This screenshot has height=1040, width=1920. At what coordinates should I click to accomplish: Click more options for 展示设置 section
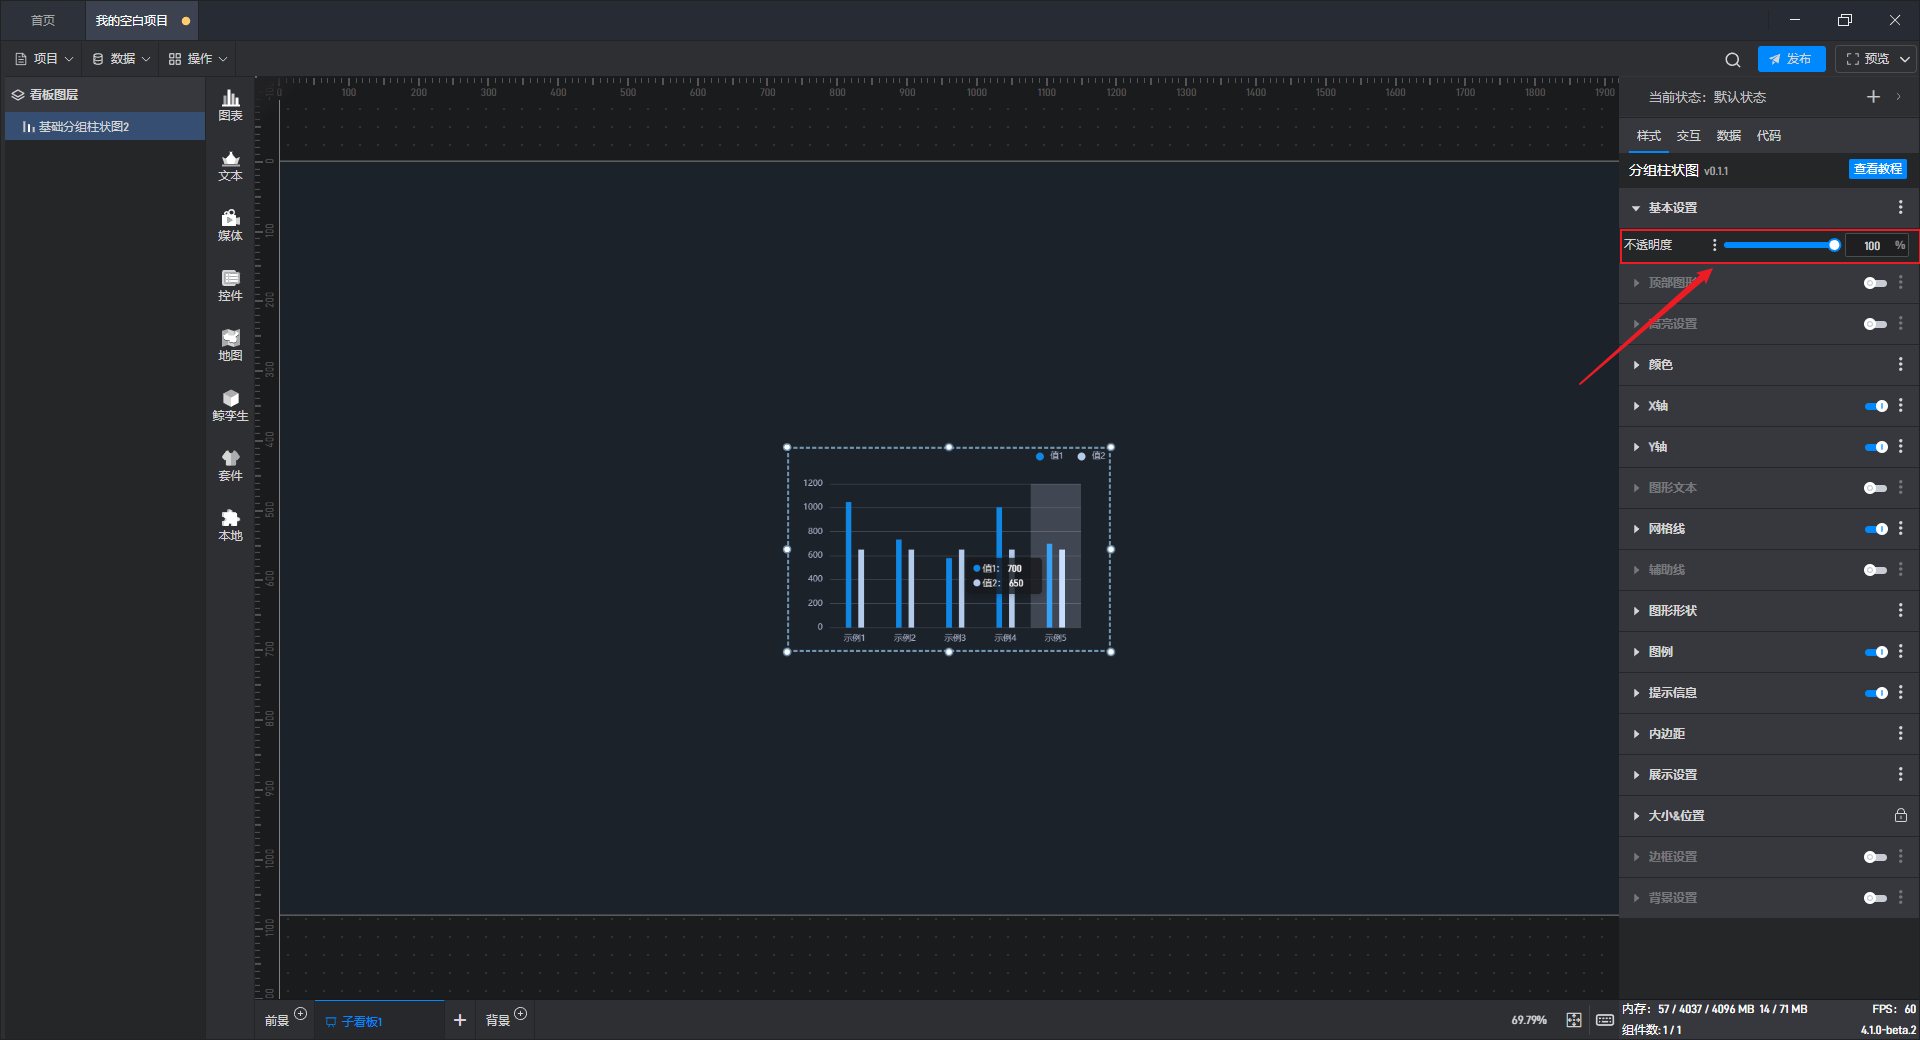(1901, 775)
